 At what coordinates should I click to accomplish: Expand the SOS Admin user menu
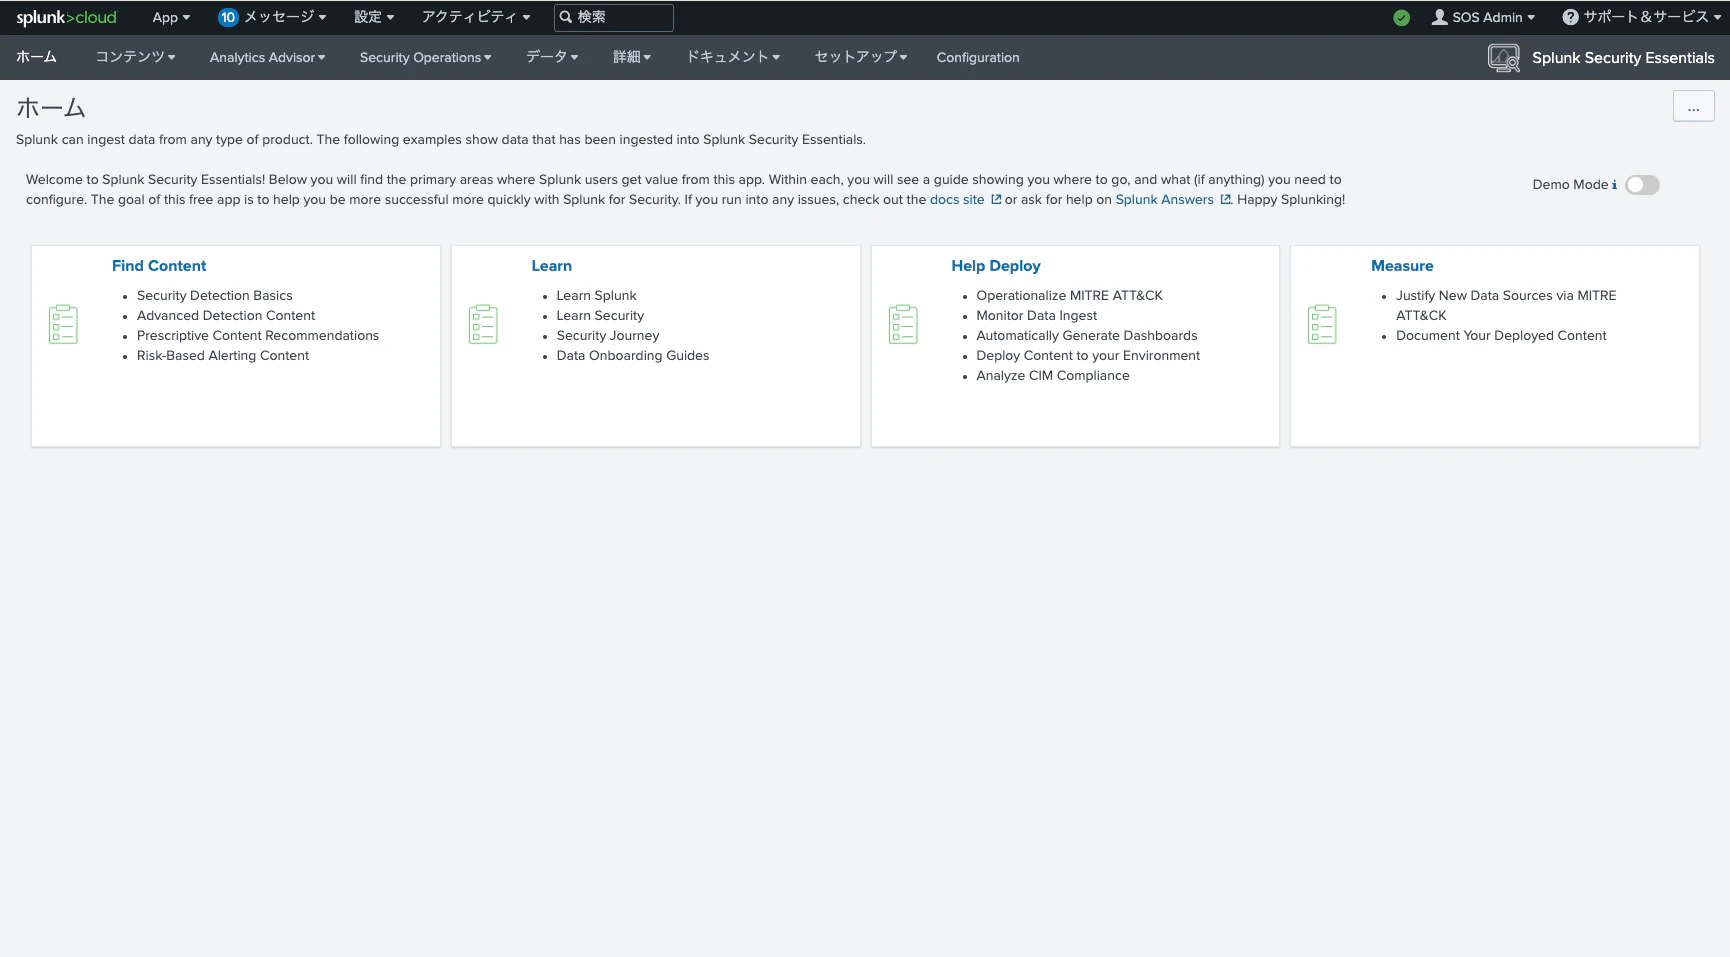[1483, 17]
